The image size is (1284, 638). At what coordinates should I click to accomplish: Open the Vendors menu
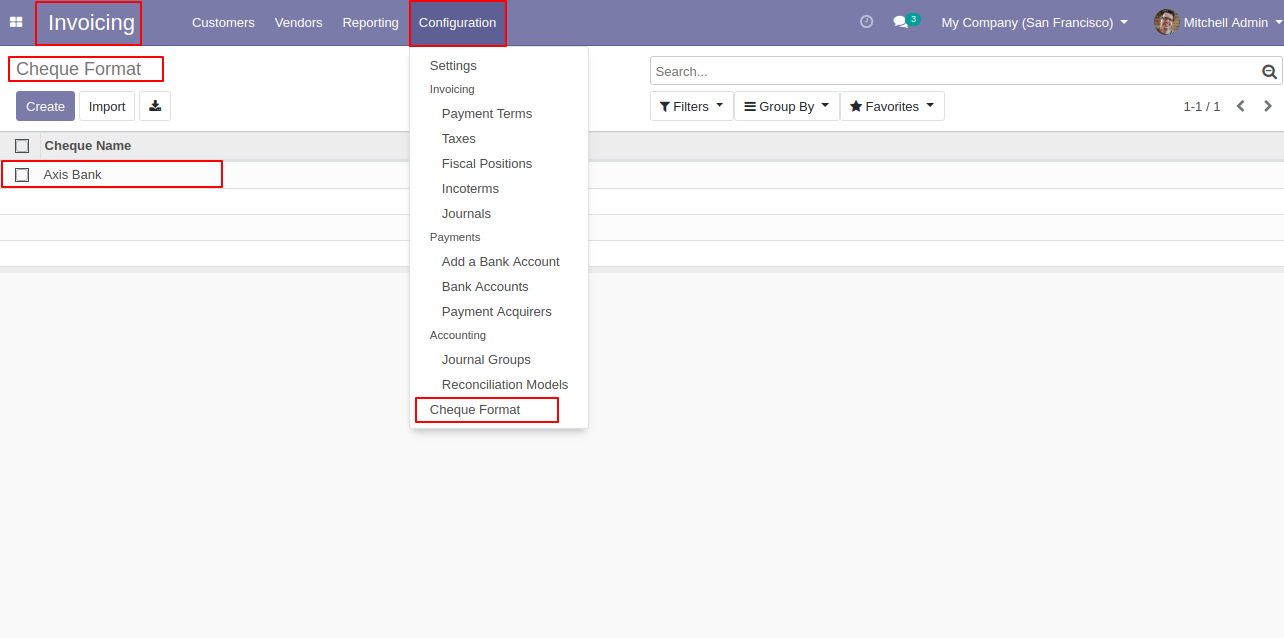(x=299, y=22)
